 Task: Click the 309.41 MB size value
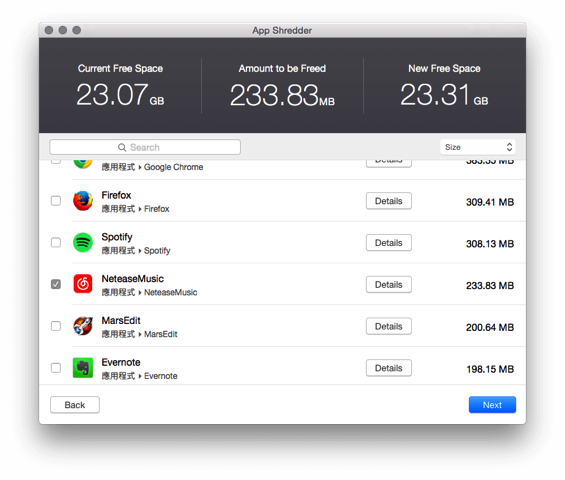tap(490, 202)
